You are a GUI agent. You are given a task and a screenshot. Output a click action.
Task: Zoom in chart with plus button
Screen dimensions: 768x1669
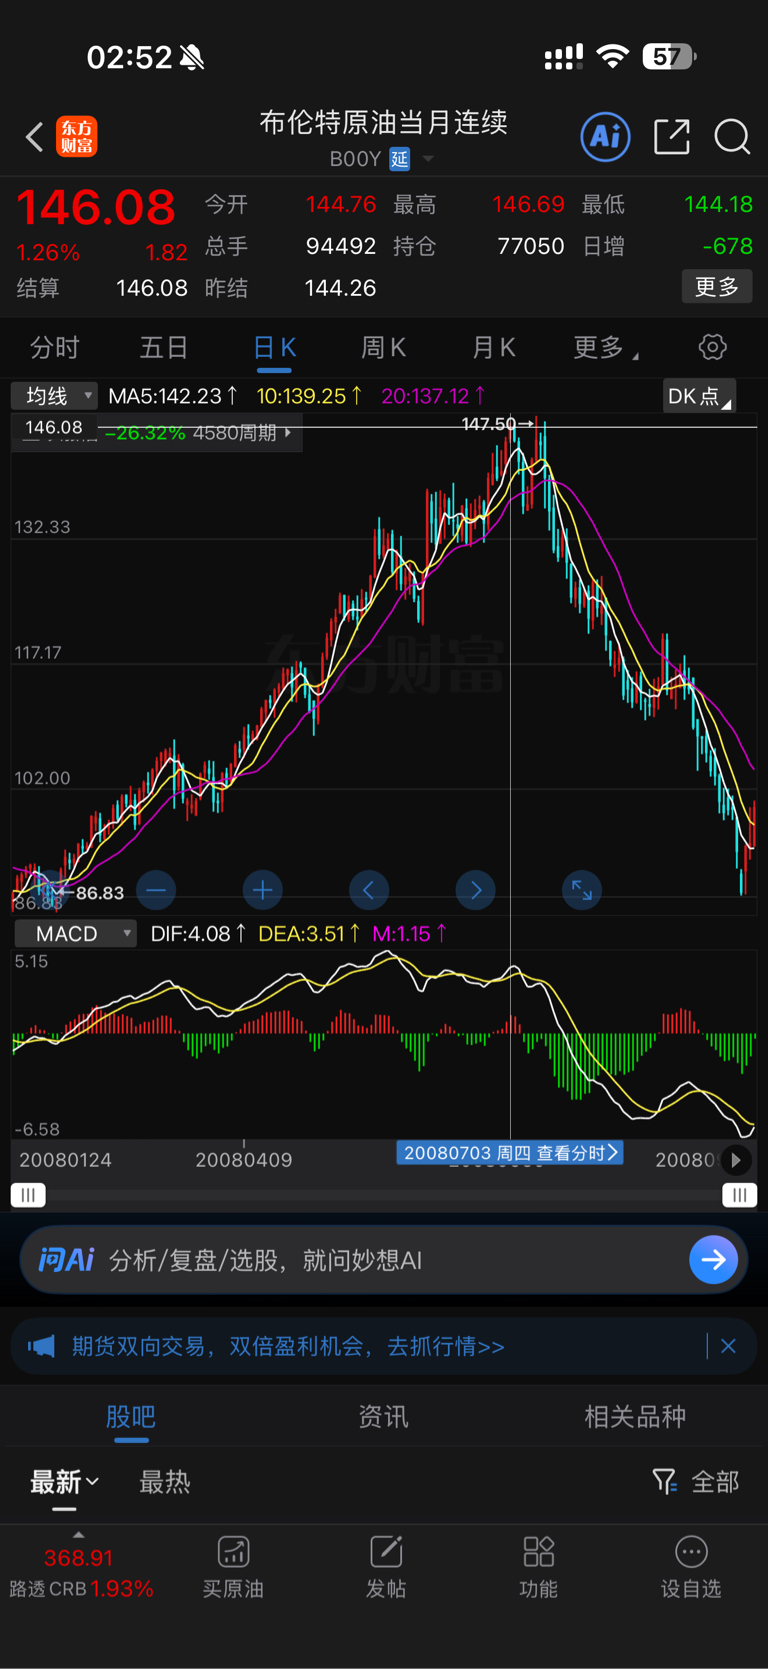coord(263,890)
